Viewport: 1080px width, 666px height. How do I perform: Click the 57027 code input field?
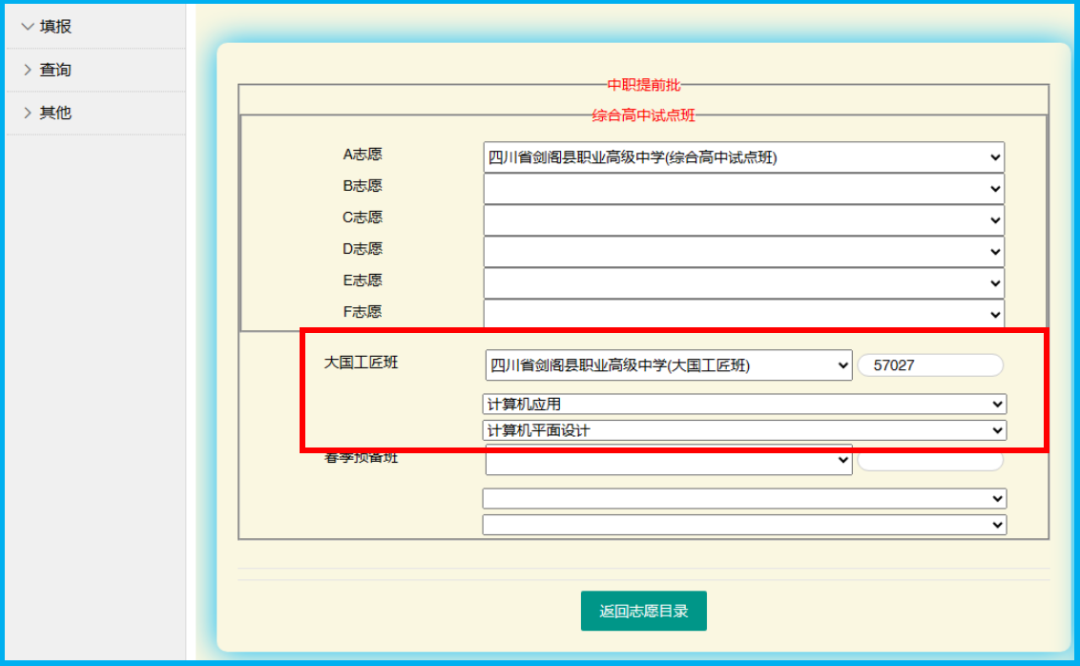pos(929,366)
